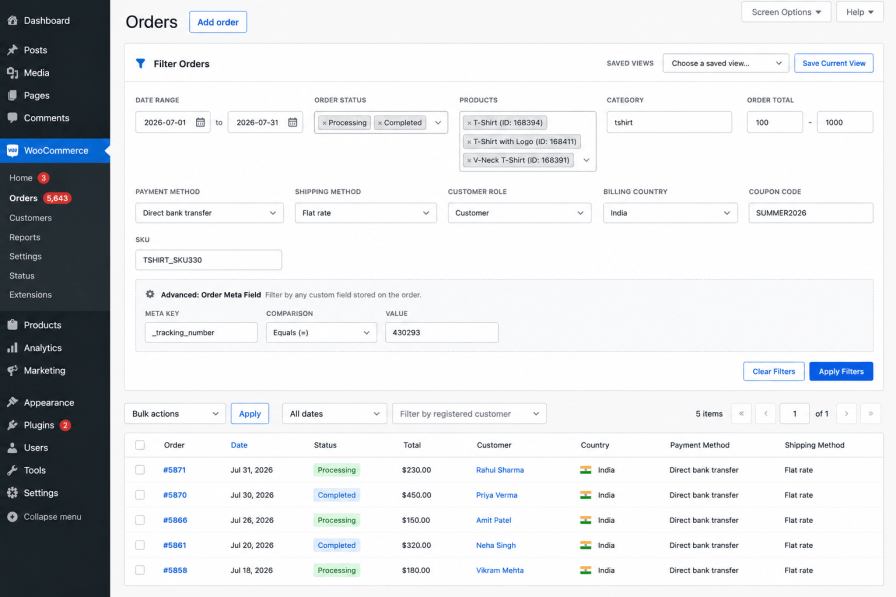This screenshot has height=597, width=896.
Task: Open the Extensions submenu item
Action: [x=30, y=295]
